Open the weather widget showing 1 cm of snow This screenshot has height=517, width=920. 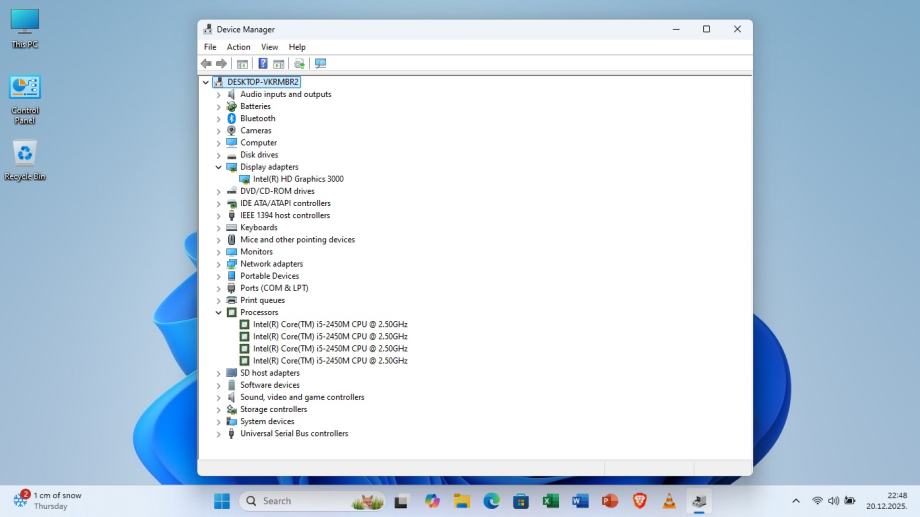pyautogui.click(x=48, y=501)
